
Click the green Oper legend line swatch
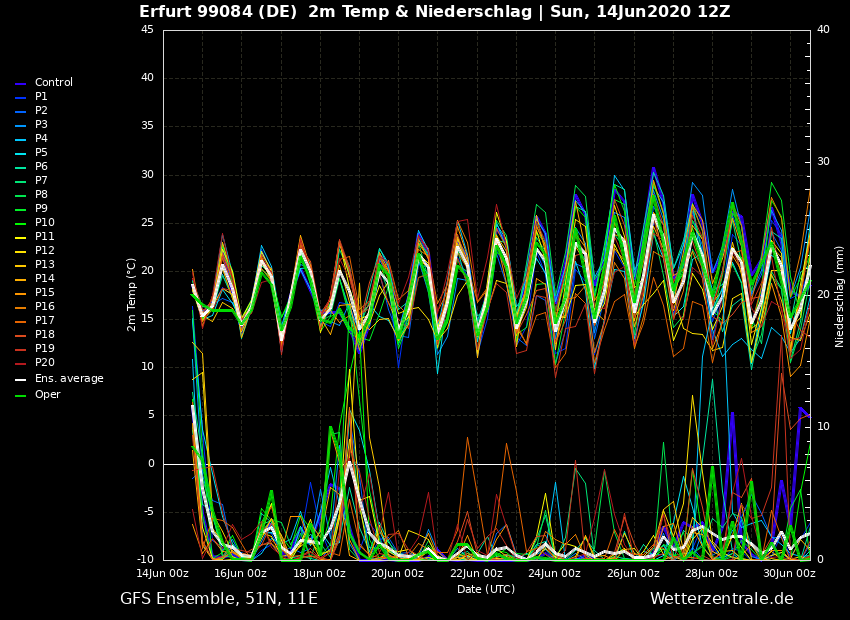click(x=20, y=396)
